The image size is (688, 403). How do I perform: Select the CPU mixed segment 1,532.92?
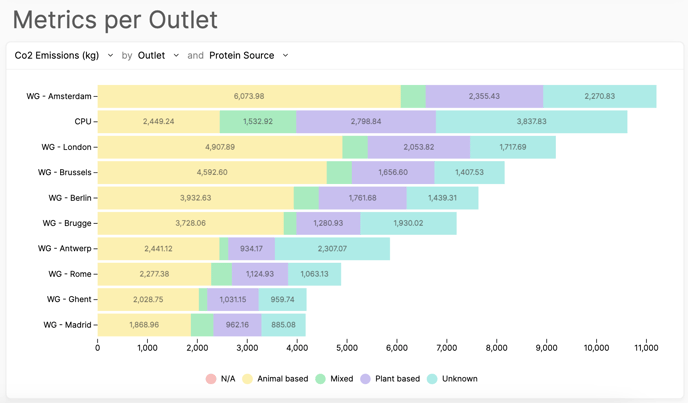click(258, 122)
